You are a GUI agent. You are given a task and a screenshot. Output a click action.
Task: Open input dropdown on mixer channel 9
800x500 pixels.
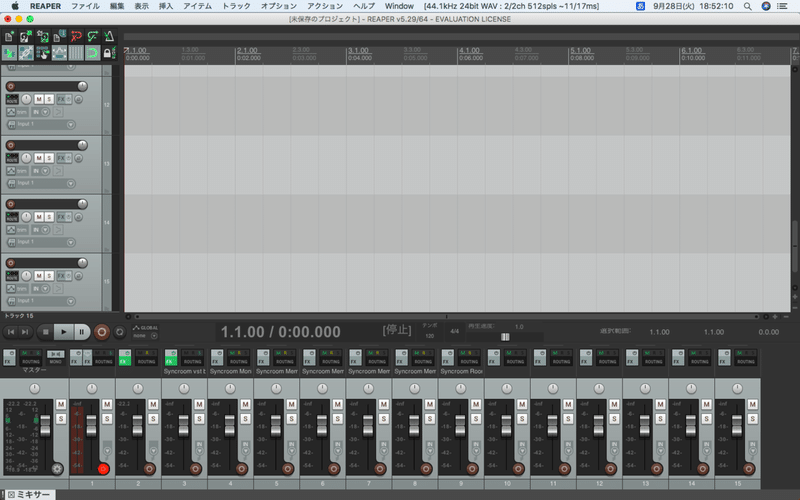(x=476, y=448)
